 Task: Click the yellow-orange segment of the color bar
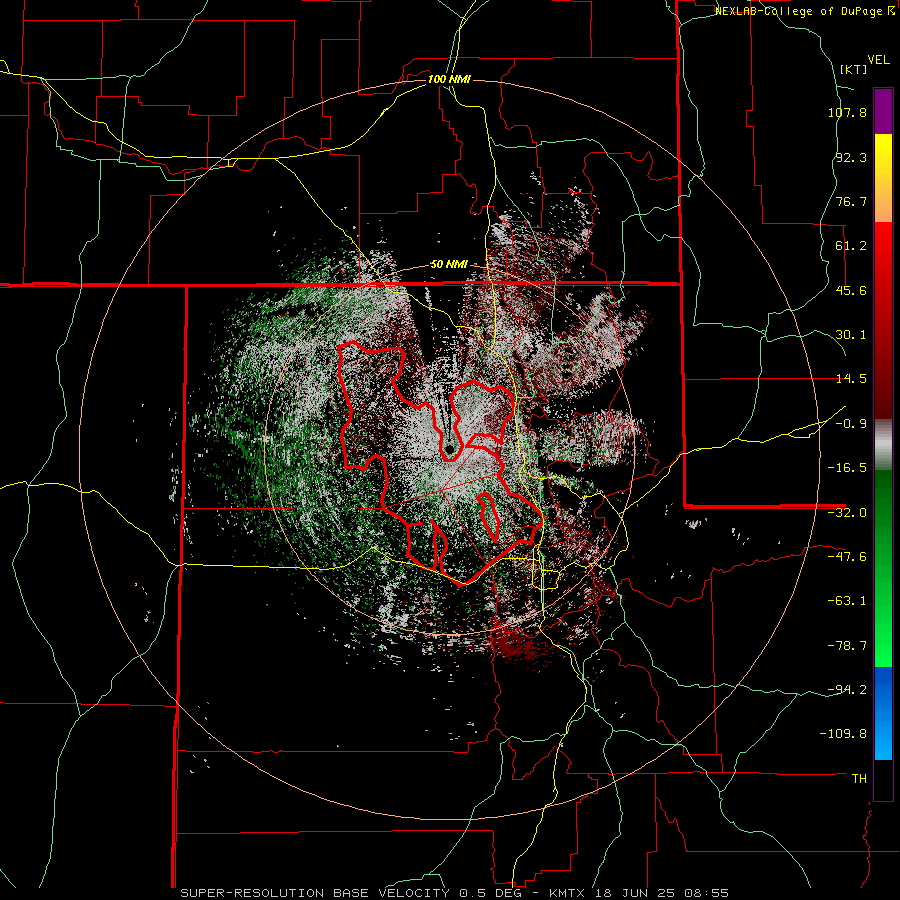(x=883, y=179)
